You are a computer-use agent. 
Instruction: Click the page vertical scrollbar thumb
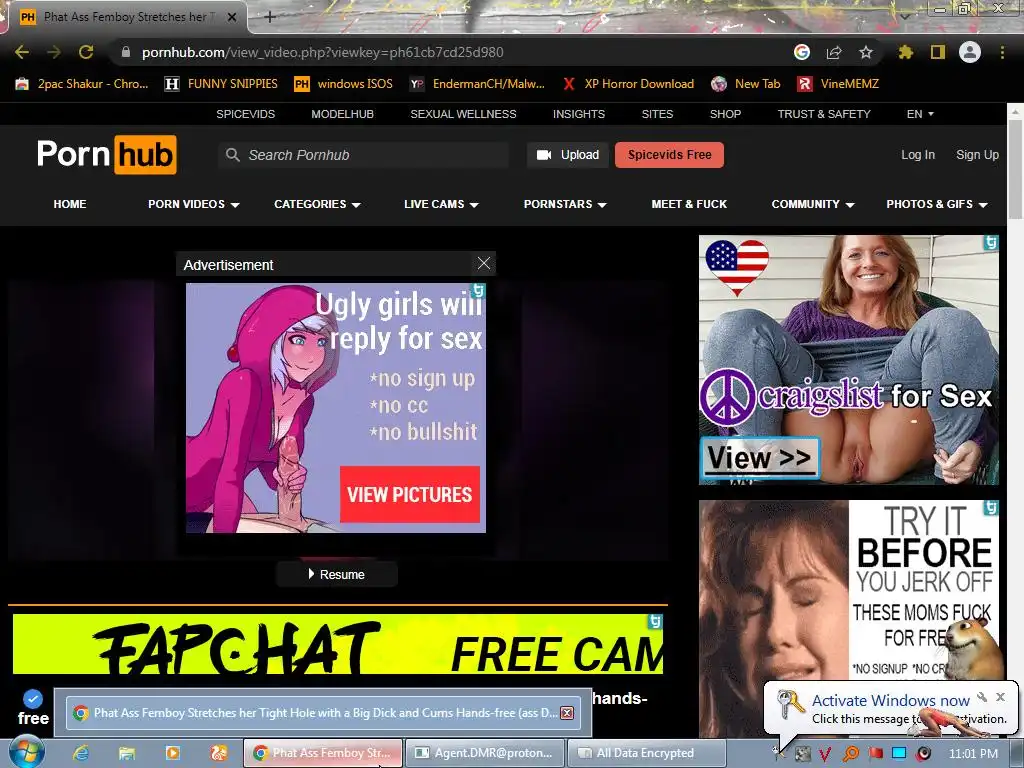click(1015, 169)
